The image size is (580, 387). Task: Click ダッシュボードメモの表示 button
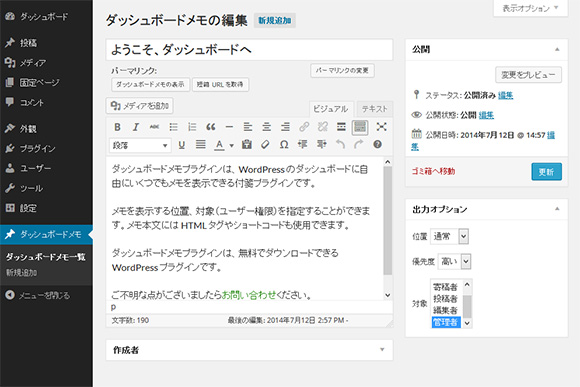[x=150, y=84]
